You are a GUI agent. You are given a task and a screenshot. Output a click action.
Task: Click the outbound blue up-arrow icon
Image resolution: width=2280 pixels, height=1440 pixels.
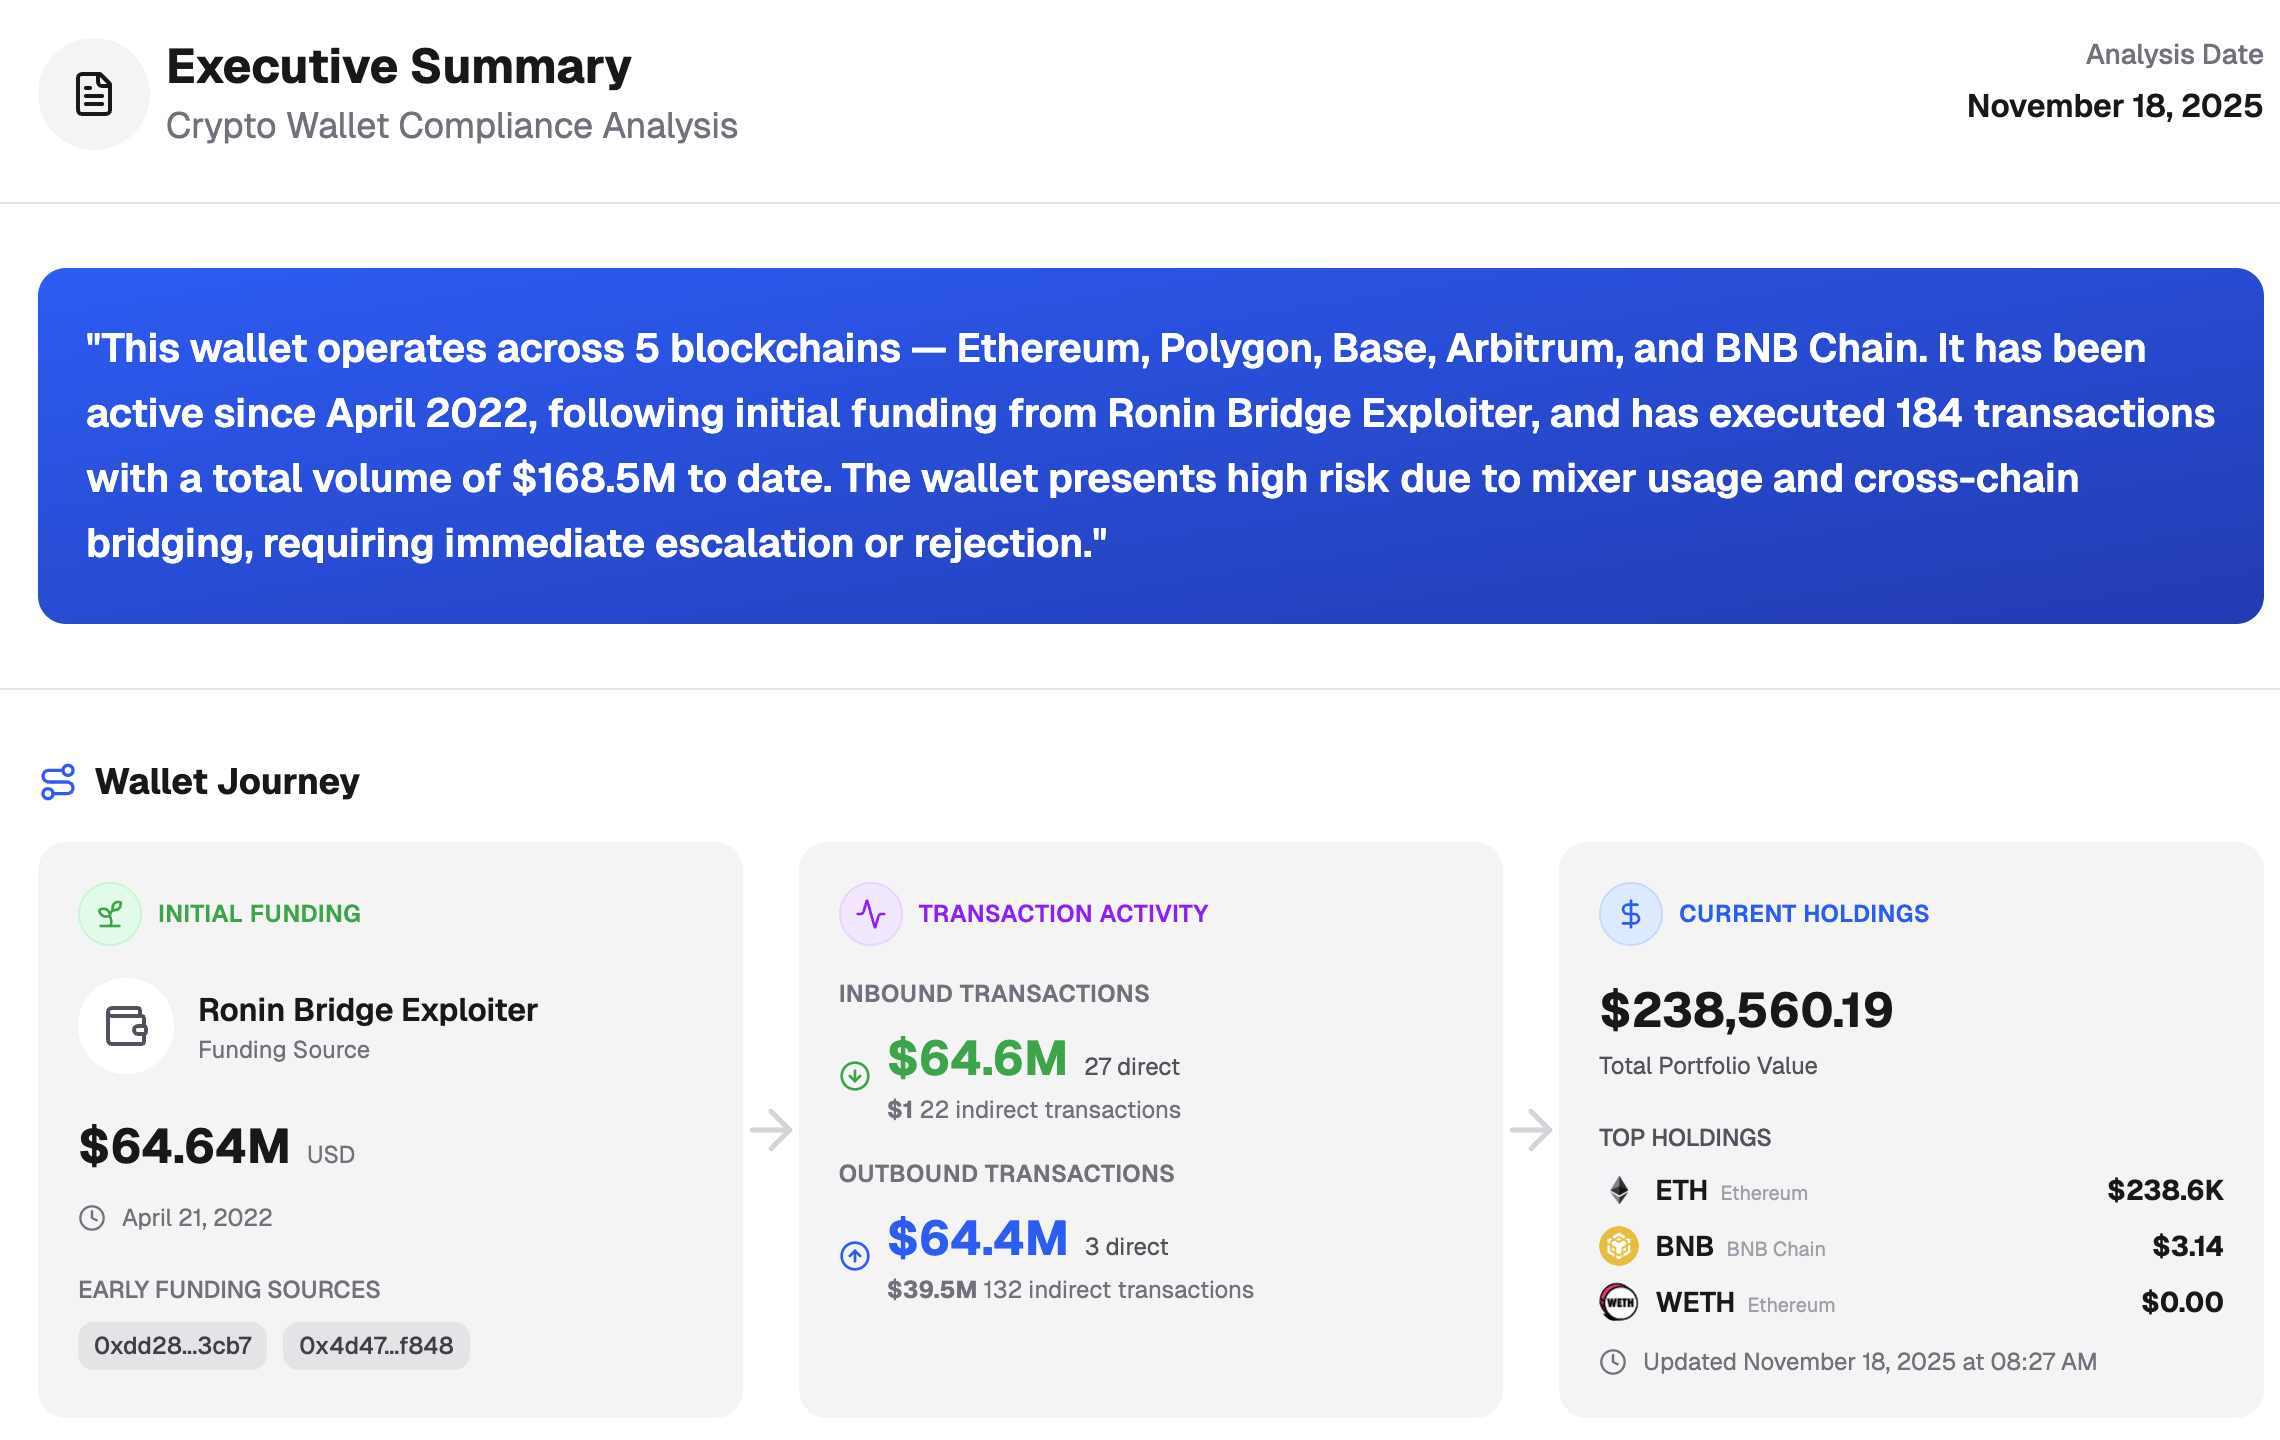855,1255
